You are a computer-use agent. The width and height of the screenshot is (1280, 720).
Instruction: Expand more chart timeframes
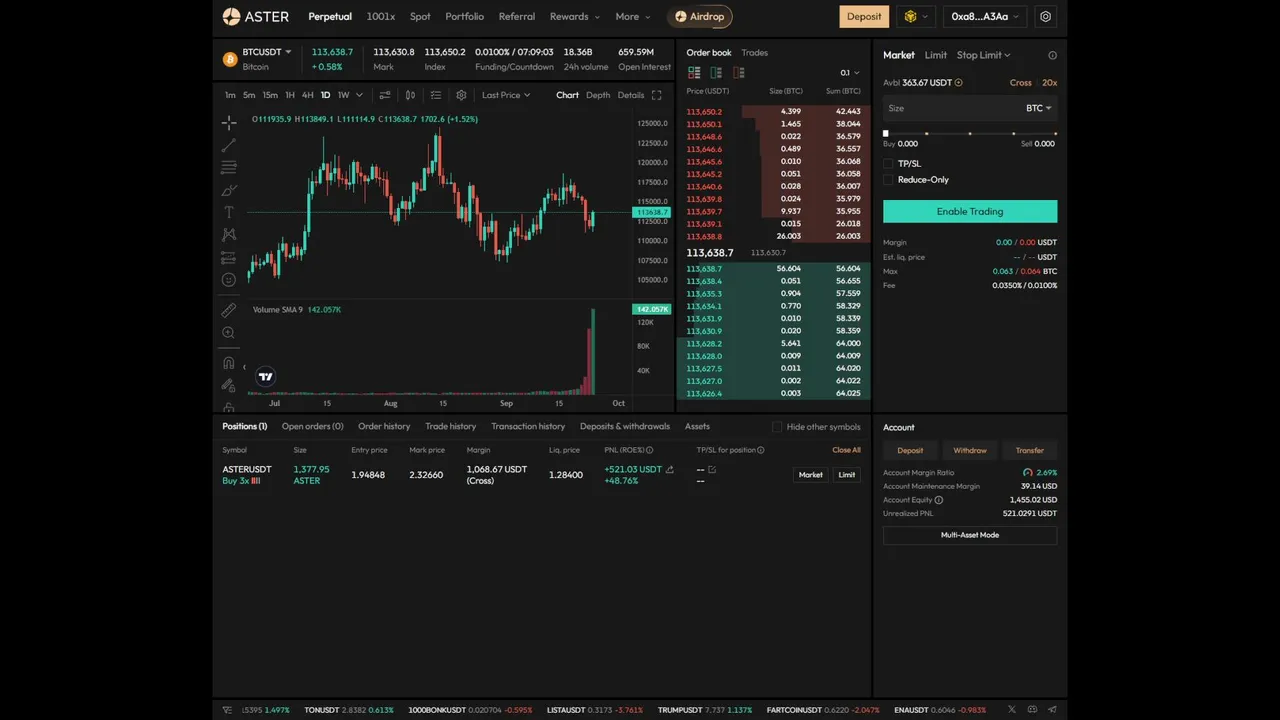359,95
